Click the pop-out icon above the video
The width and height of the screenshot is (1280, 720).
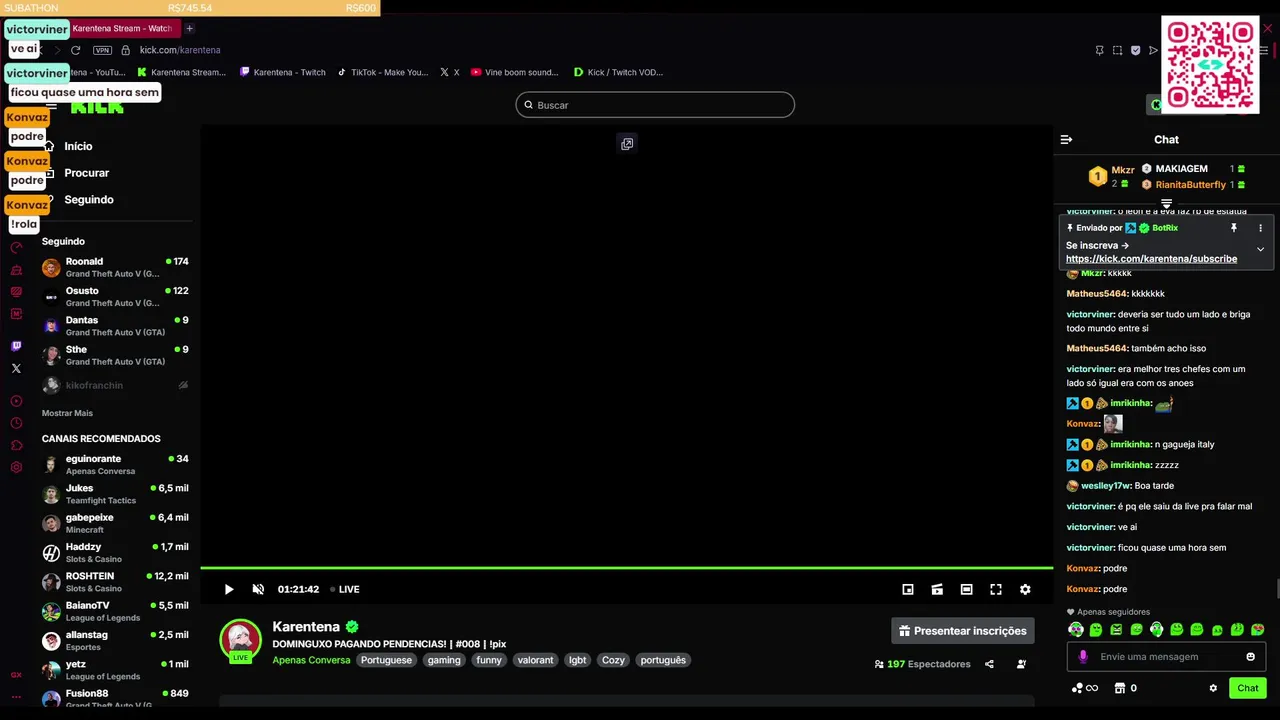click(x=627, y=144)
